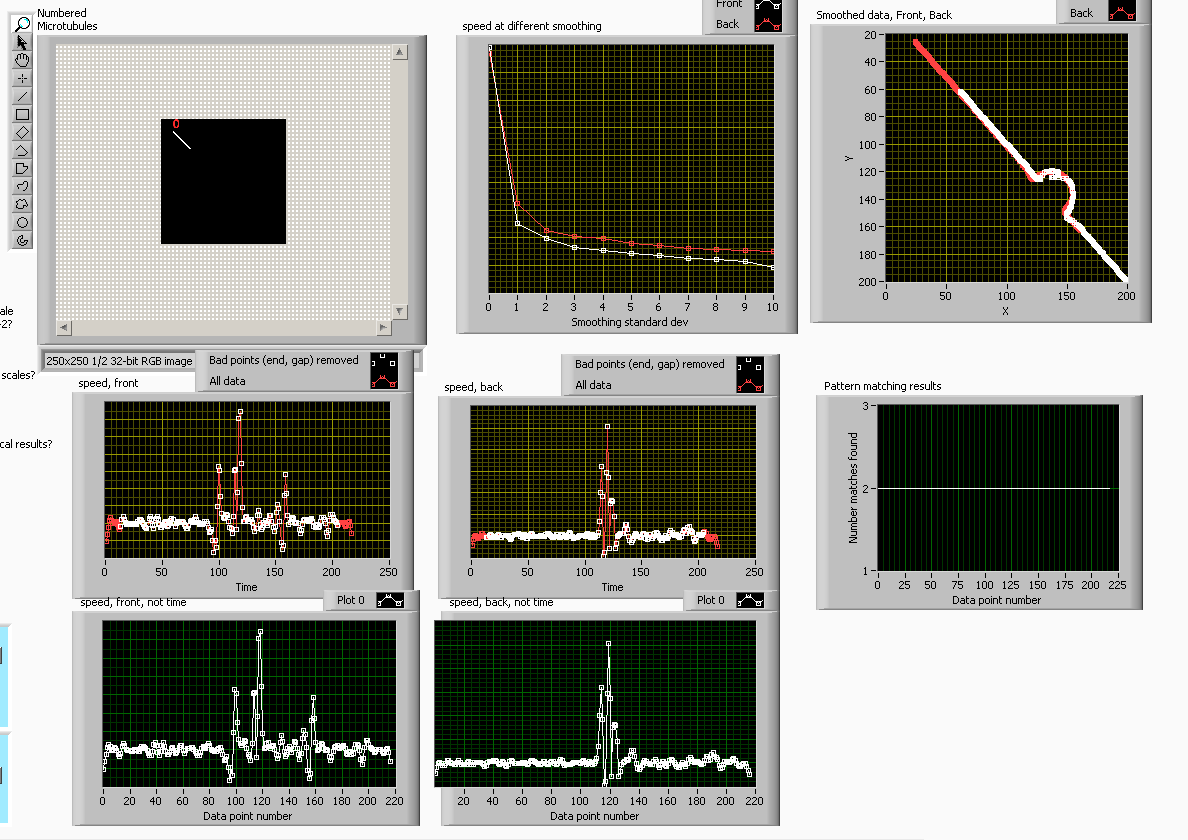
Task: Click Back legend swatch of Smoothed data graph
Action: click(1123, 13)
